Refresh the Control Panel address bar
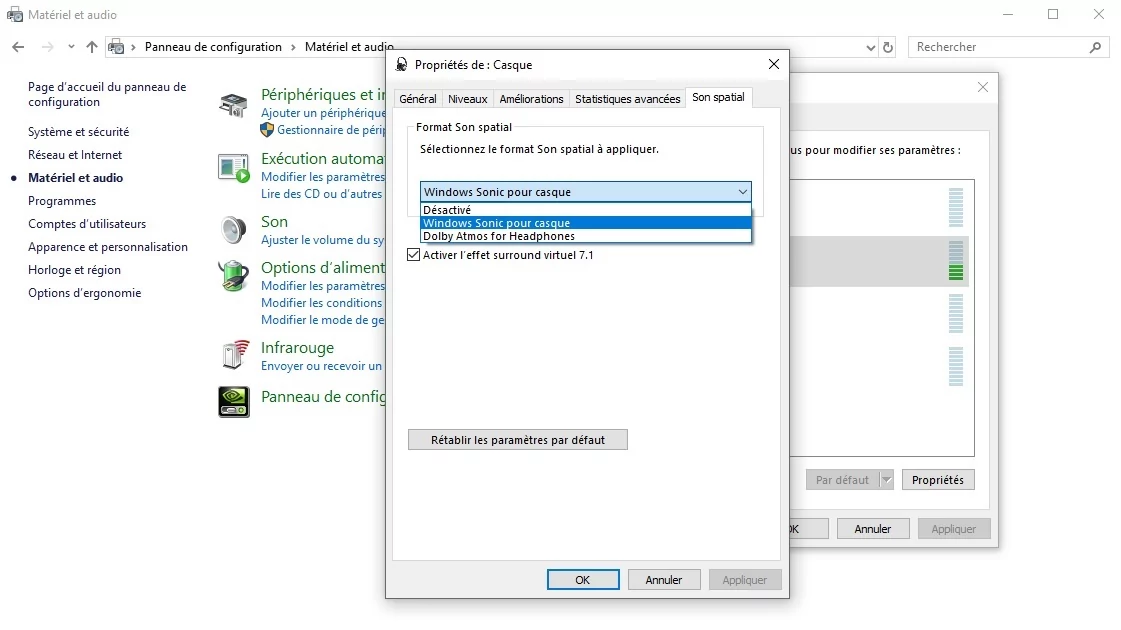This screenshot has height=630, width=1121. click(x=888, y=47)
